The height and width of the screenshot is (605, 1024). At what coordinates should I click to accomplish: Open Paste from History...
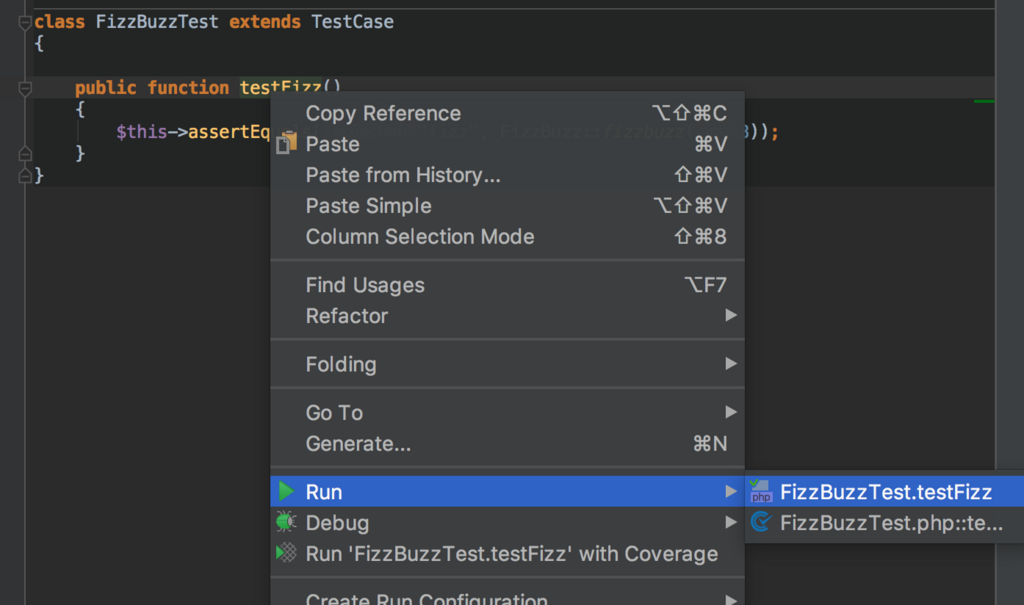(403, 175)
